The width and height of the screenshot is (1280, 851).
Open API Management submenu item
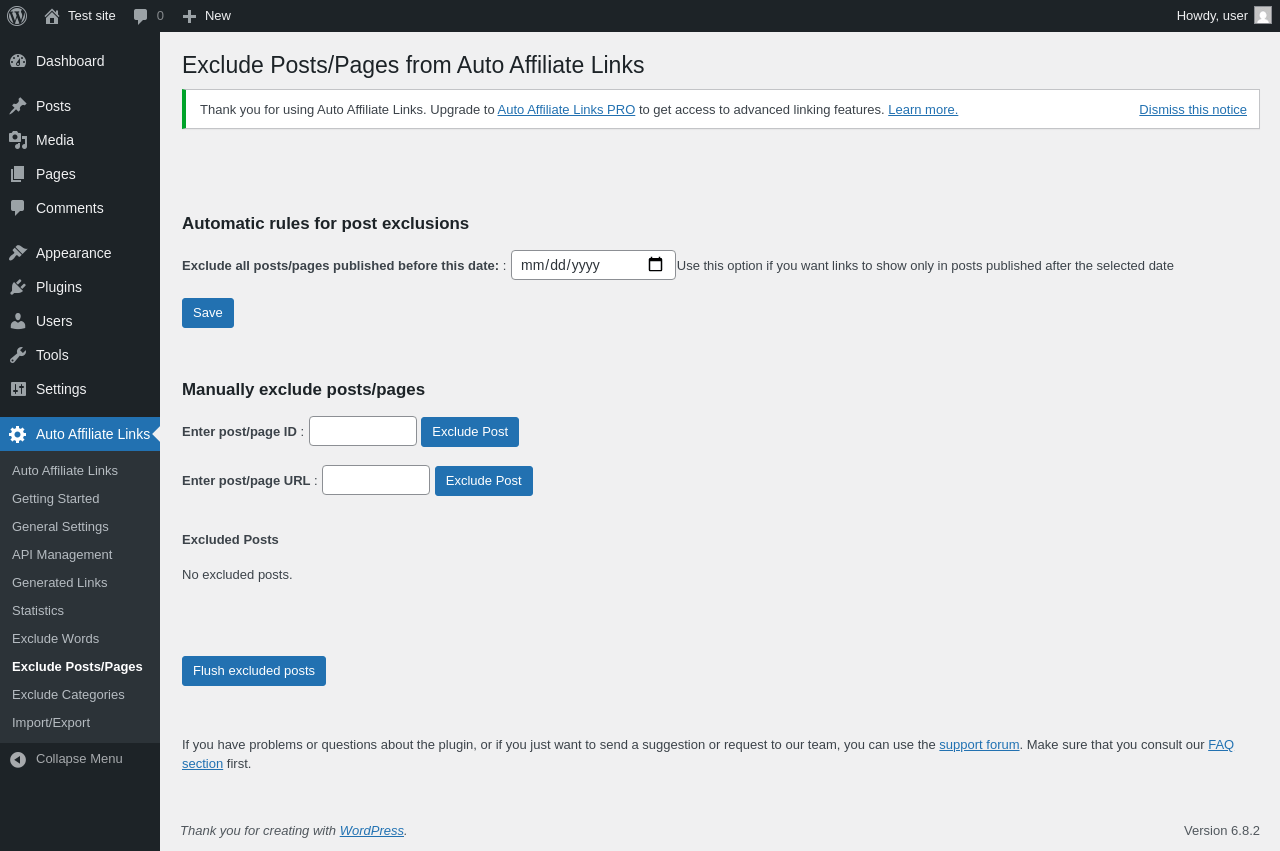click(80, 554)
